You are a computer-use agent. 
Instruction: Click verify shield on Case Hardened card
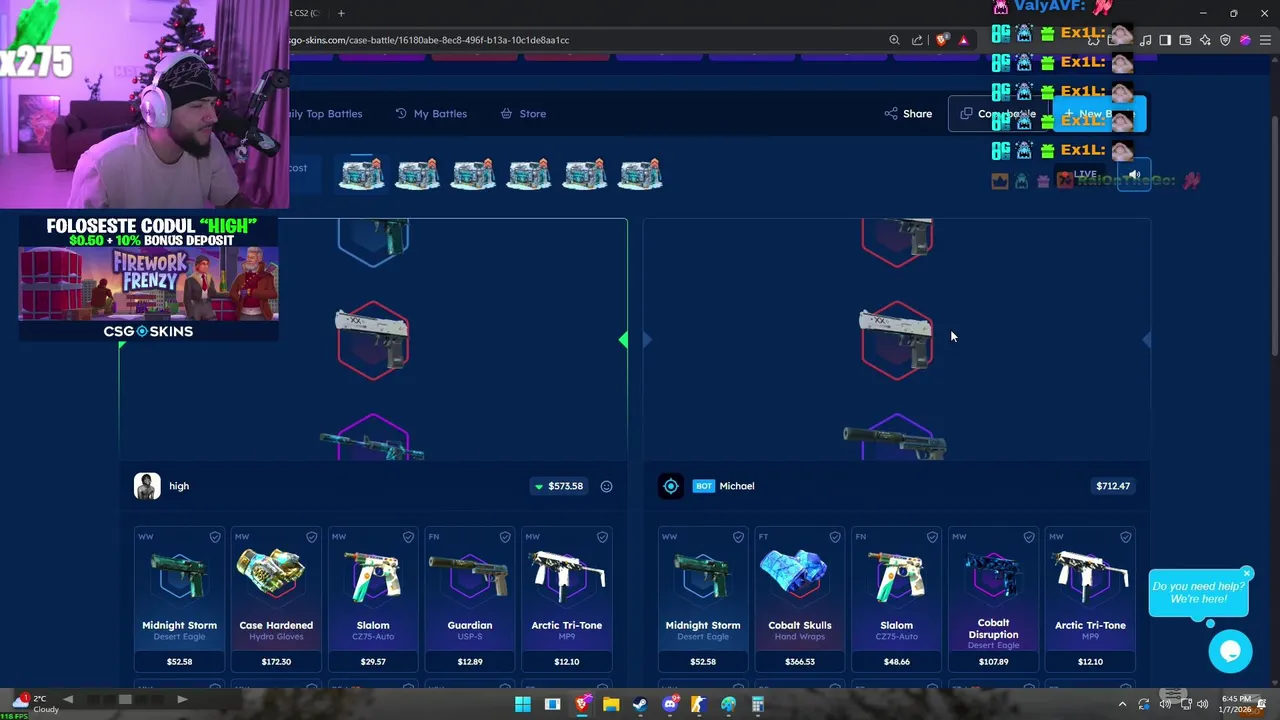tap(311, 537)
